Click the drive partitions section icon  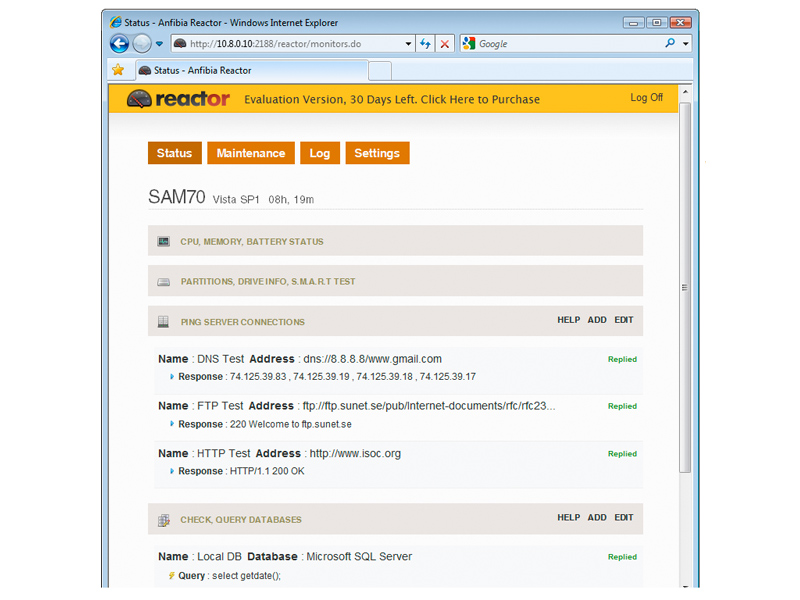(x=163, y=282)
